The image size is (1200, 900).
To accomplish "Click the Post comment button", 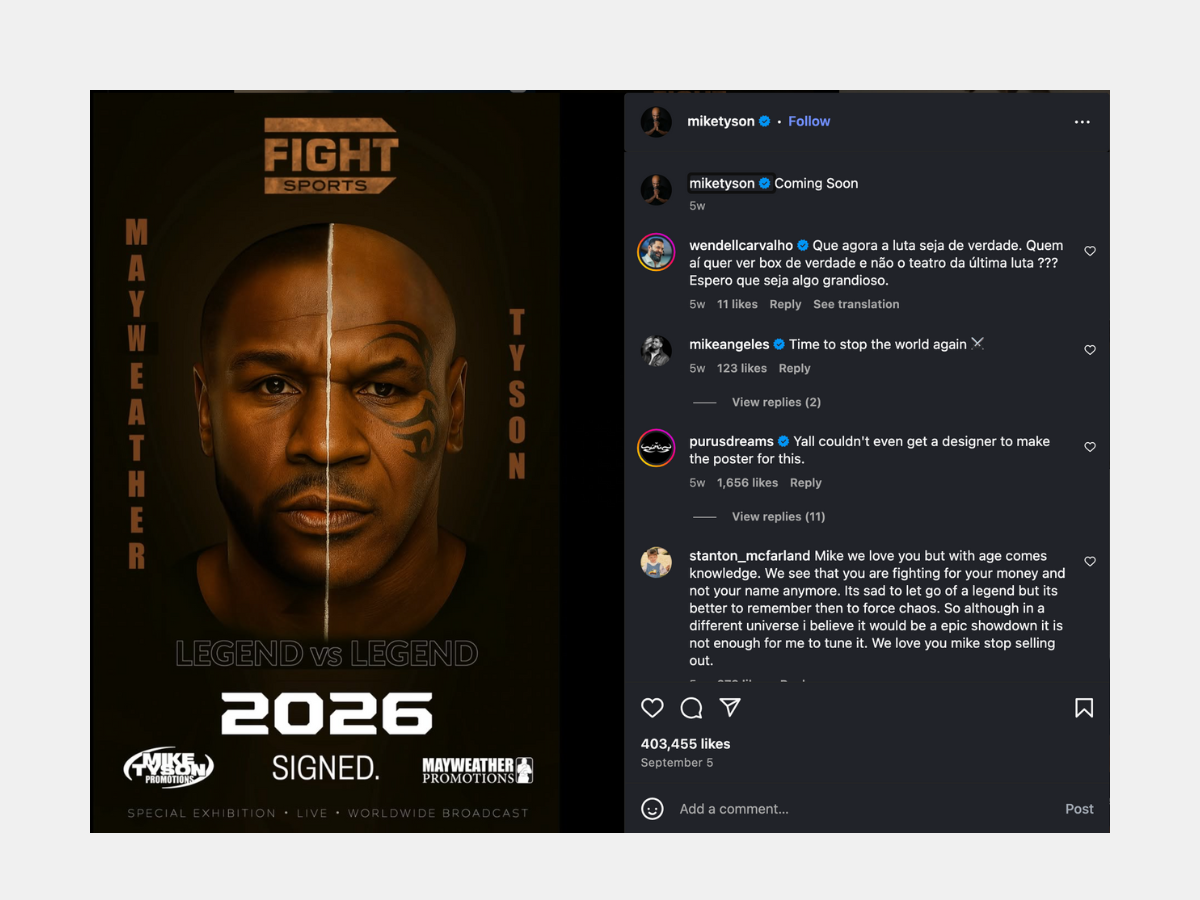I will pyautogui.click(x=1079, y=809).
